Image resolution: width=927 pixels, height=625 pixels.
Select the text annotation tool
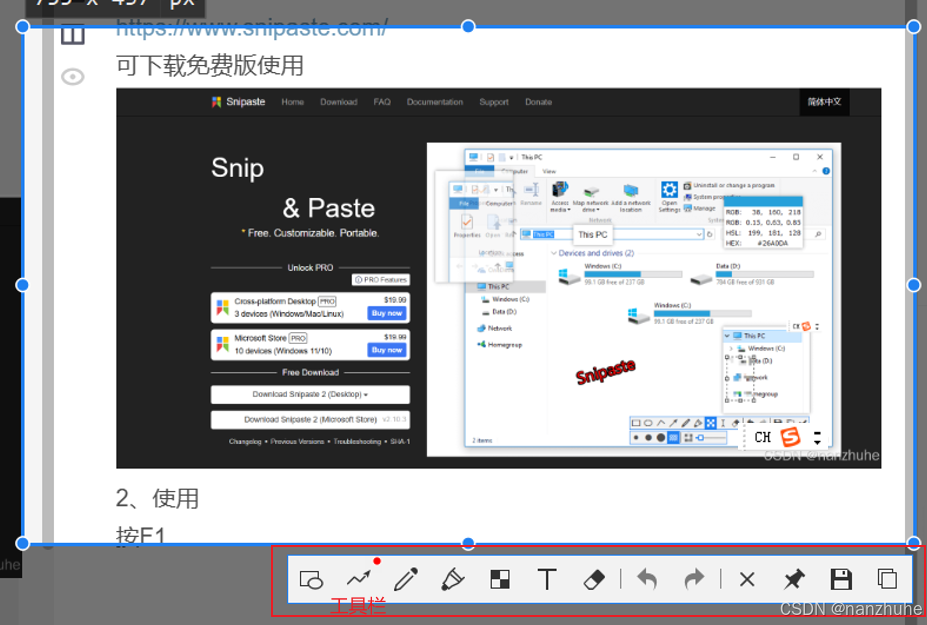point(547,579)
